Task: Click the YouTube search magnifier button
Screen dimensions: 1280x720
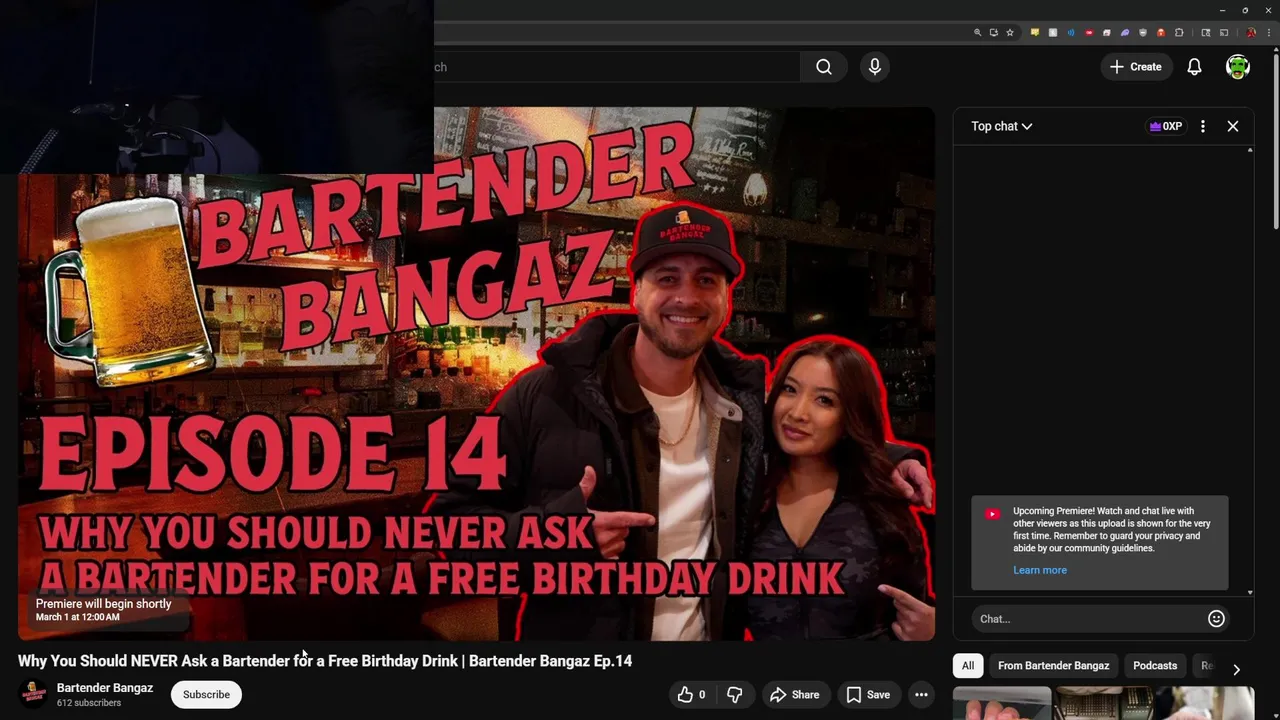Action: [x=823, y=67]
